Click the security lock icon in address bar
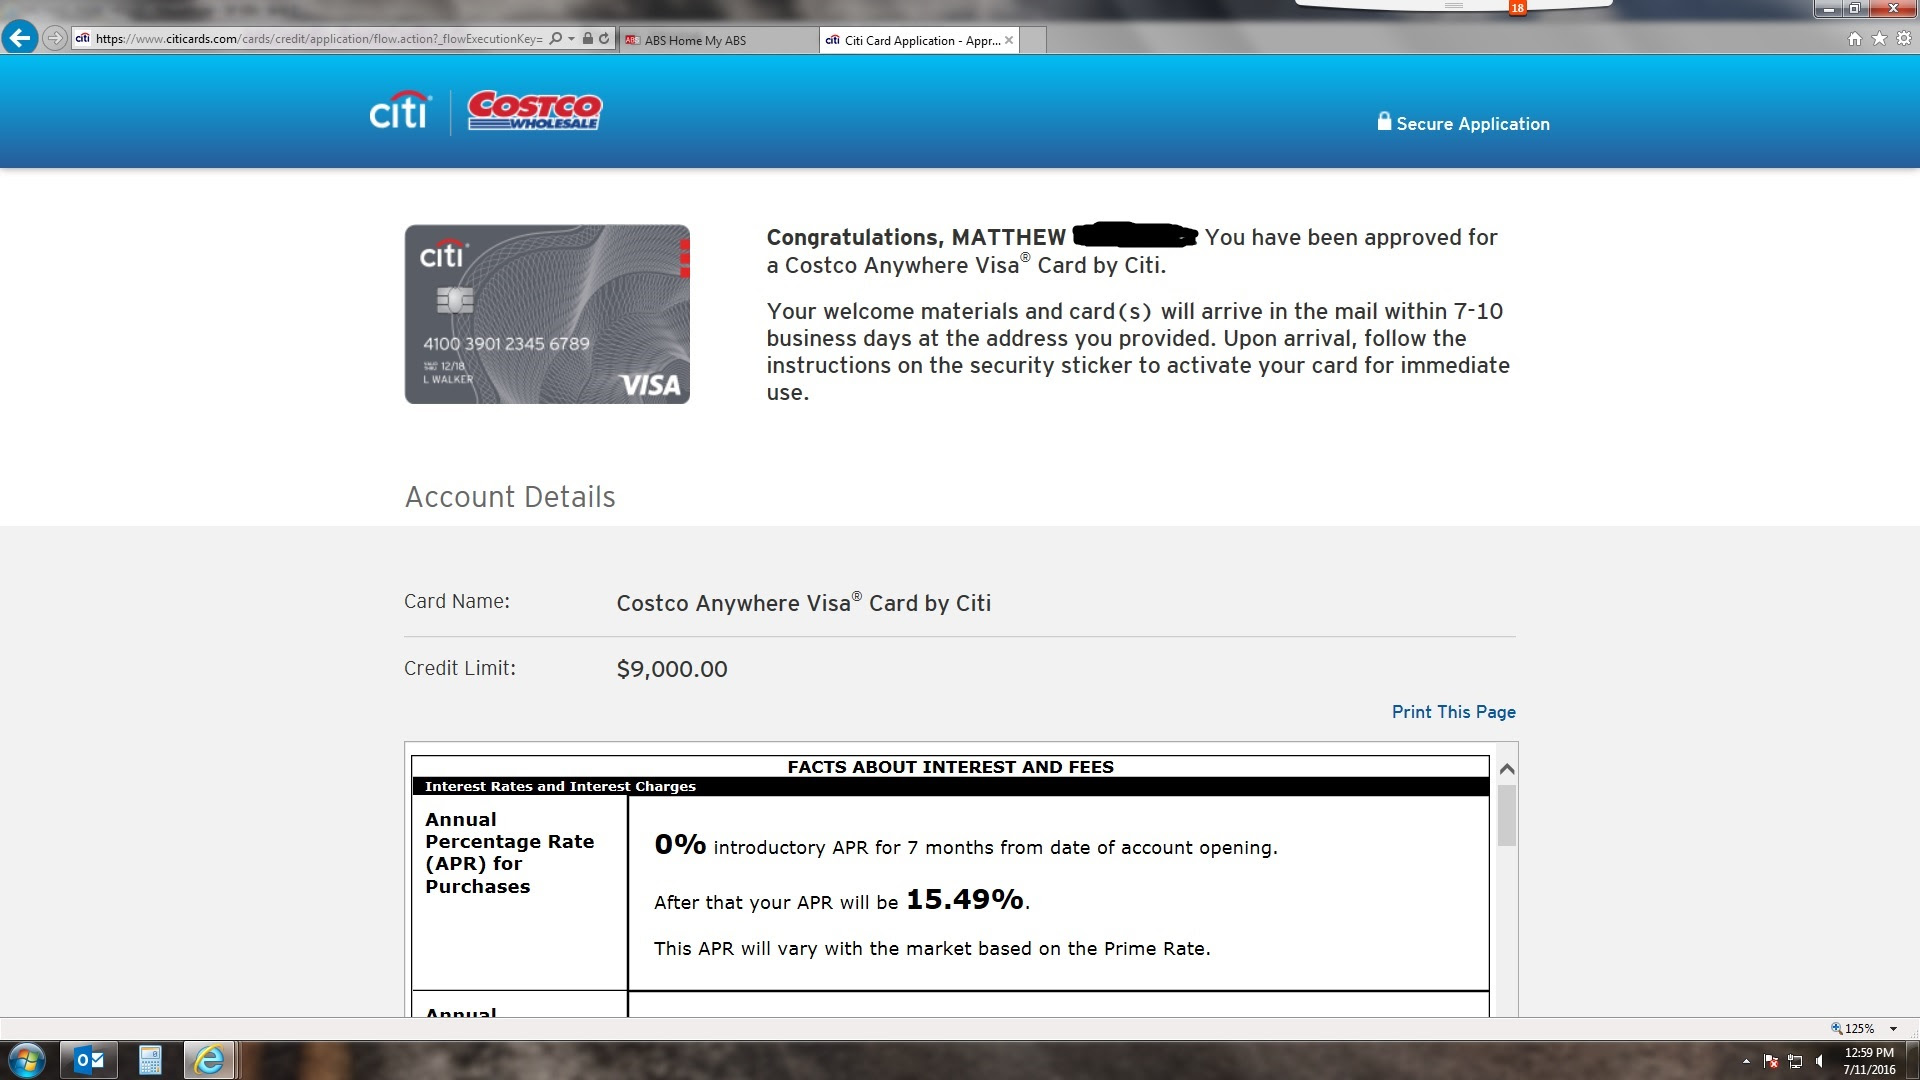 (x=588, y=39)
